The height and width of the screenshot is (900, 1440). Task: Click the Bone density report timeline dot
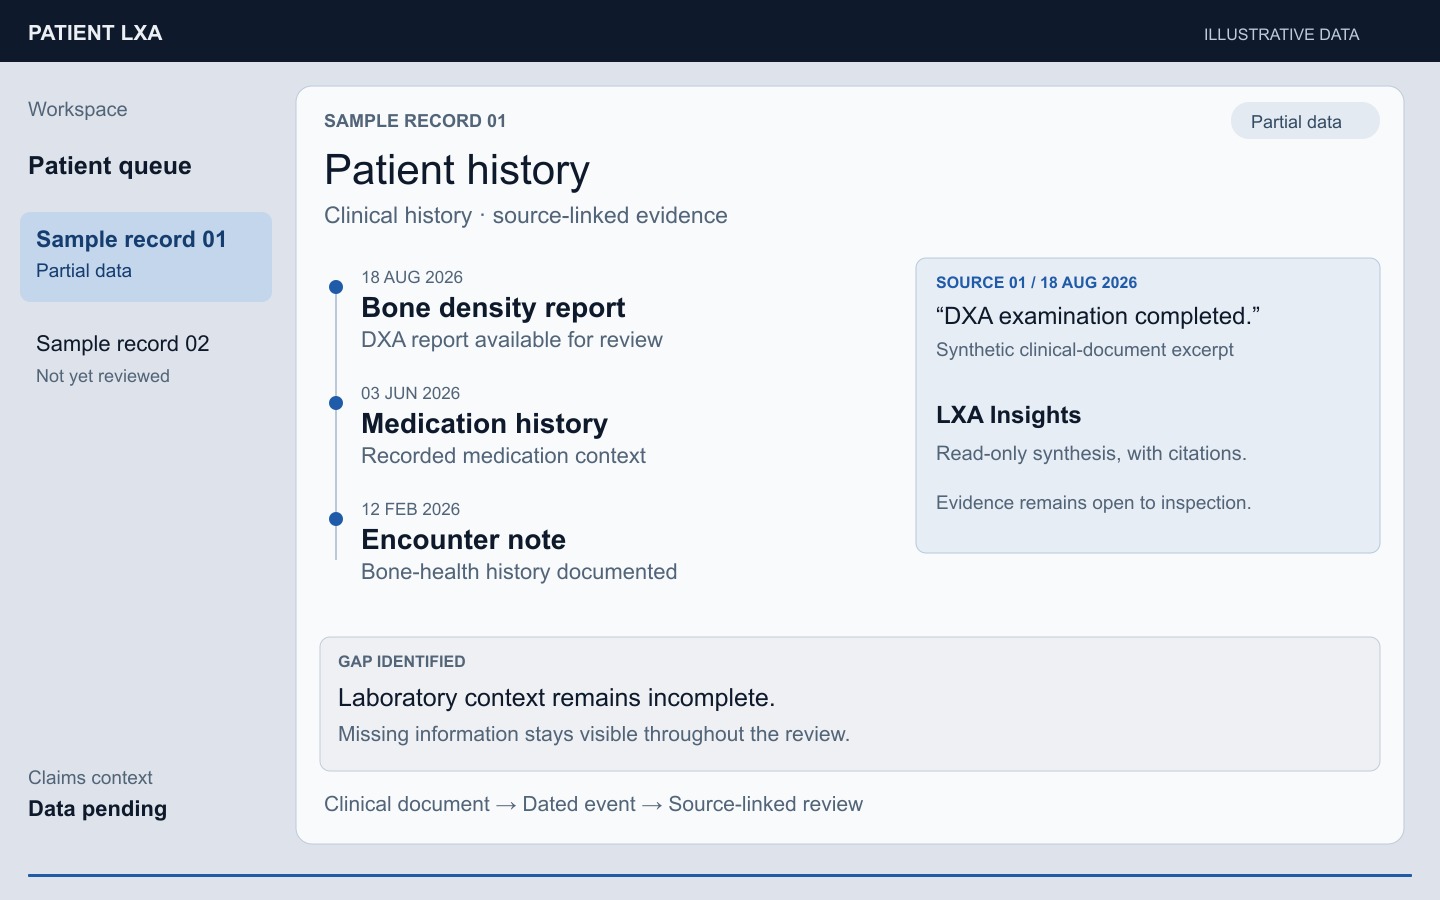(336, 287)
